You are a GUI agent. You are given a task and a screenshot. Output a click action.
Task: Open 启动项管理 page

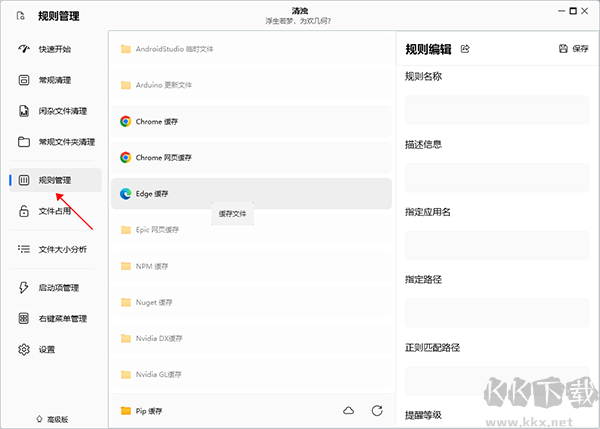[55, 288]
